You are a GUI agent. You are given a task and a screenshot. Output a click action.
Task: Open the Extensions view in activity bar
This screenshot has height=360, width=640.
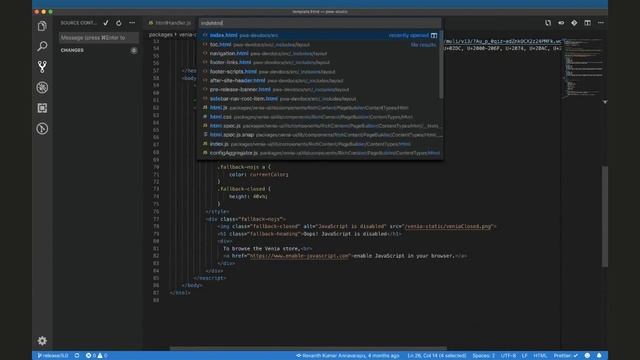42,108
